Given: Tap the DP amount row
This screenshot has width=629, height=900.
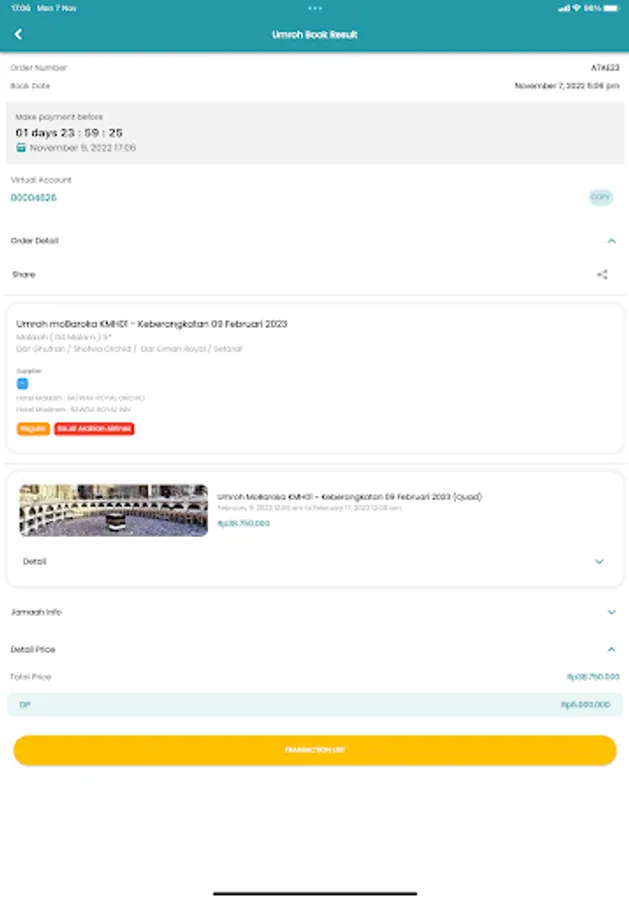Looking at the screenshot, I should 314,704.
